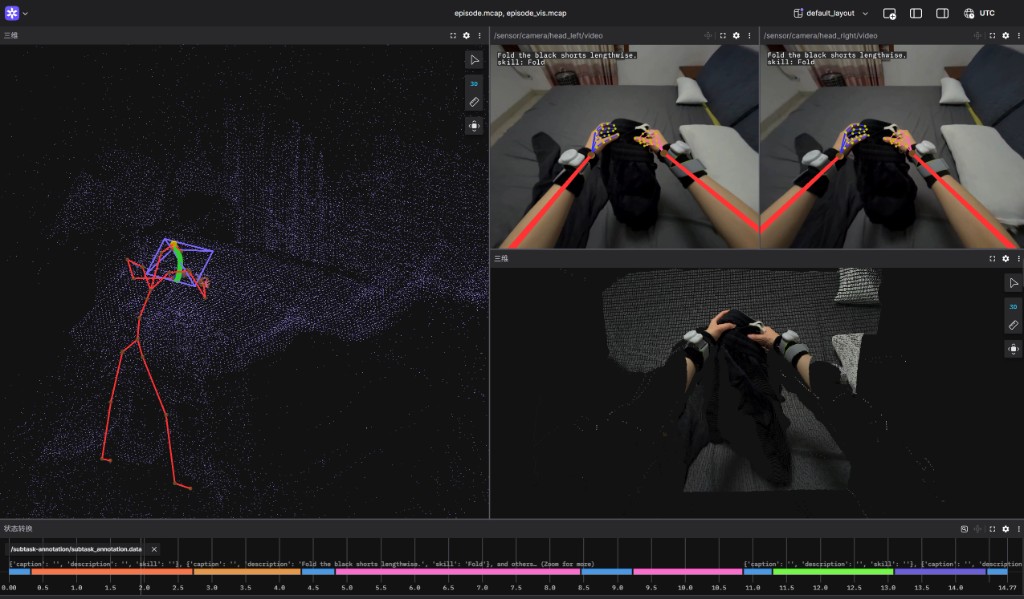Open the default_layout layout dropdown

pos(830,13)
